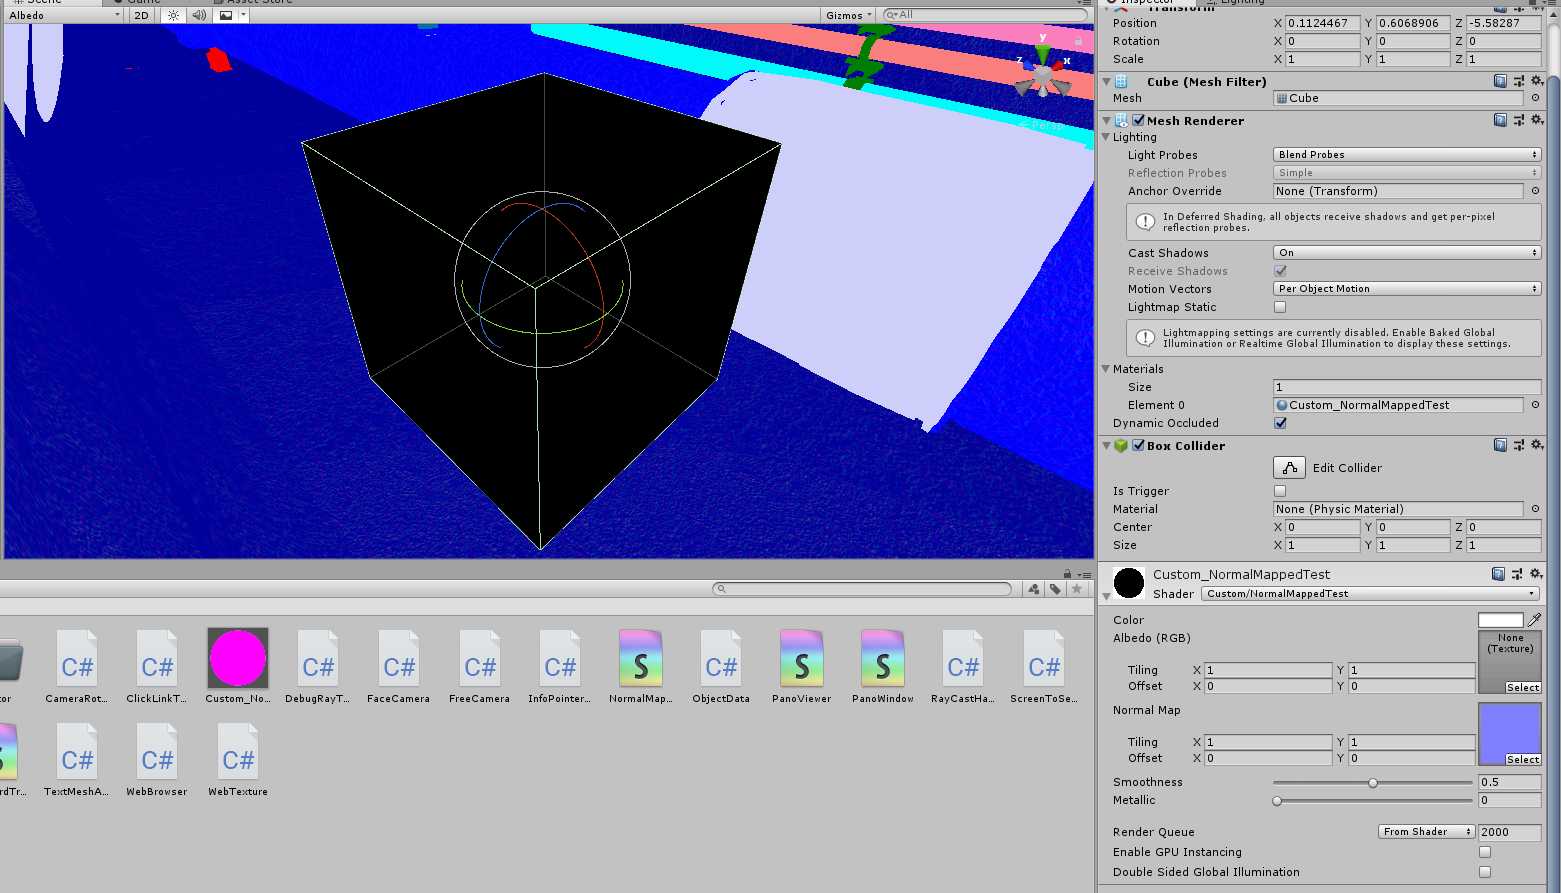The image size is (1561, 893).
Task: Select texture for Normal Map slot
Action: click(1522, 759)
